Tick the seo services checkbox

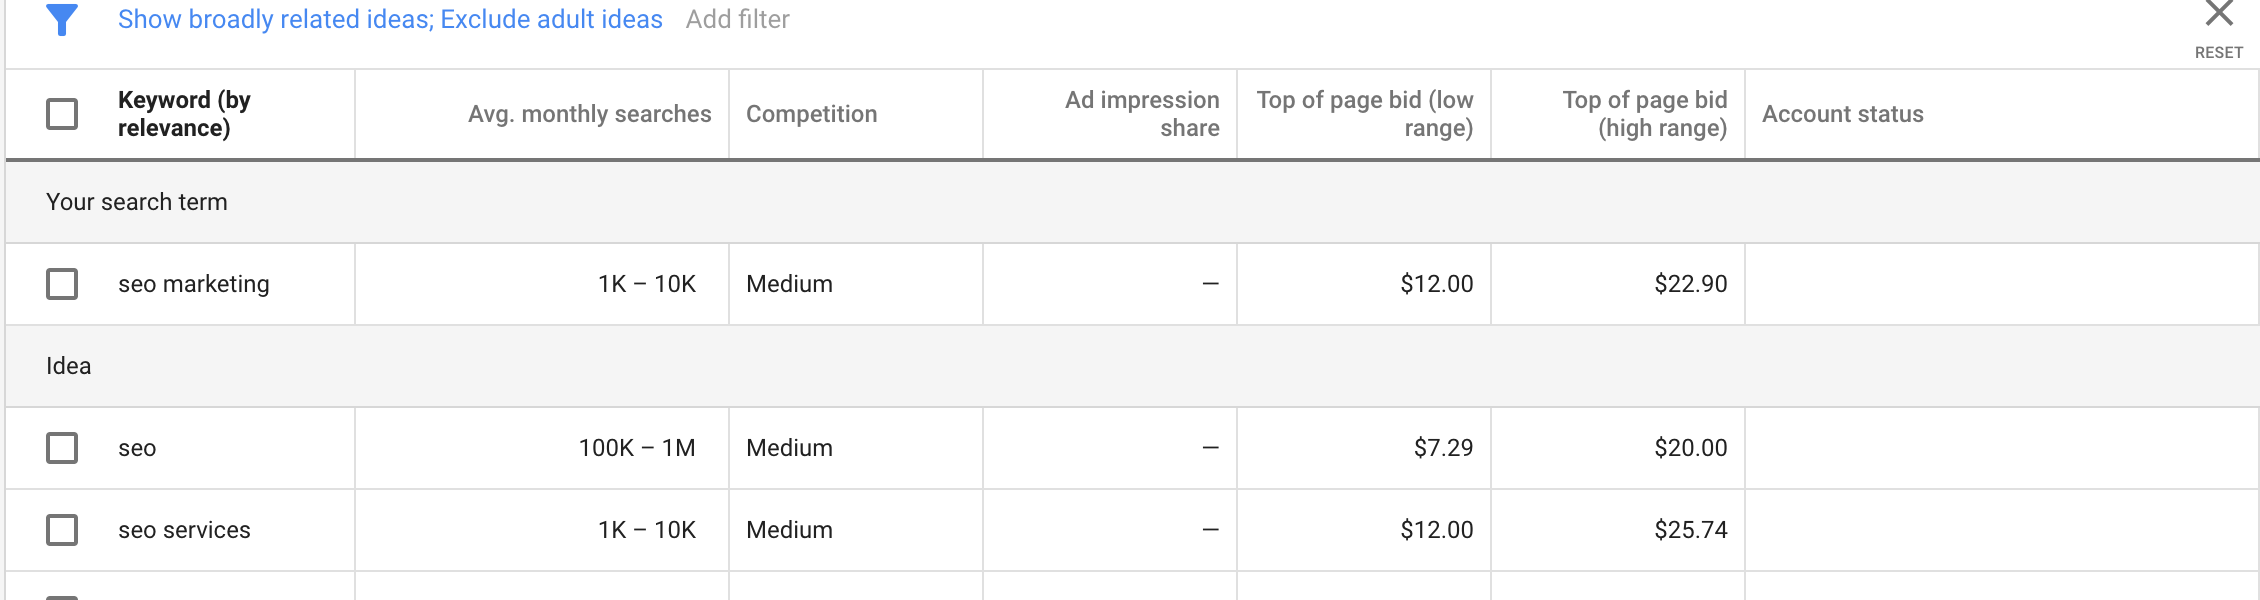62,530
